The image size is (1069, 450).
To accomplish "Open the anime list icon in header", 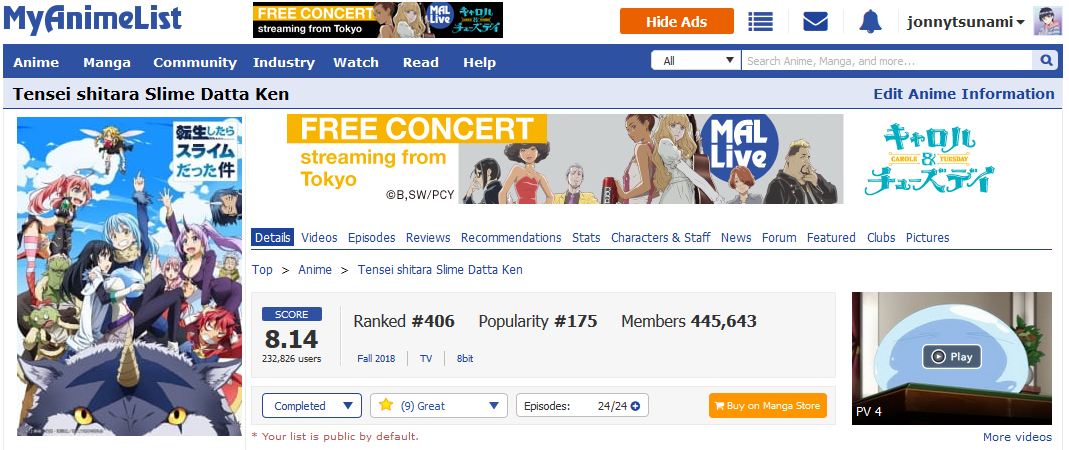I will 760,21.
